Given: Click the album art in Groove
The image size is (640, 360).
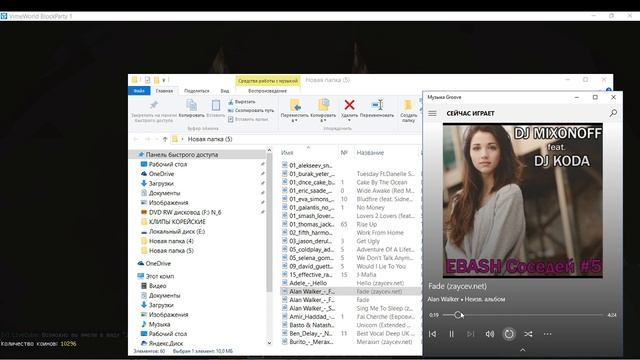Looking at the screenshot, I should coord(523,200).
